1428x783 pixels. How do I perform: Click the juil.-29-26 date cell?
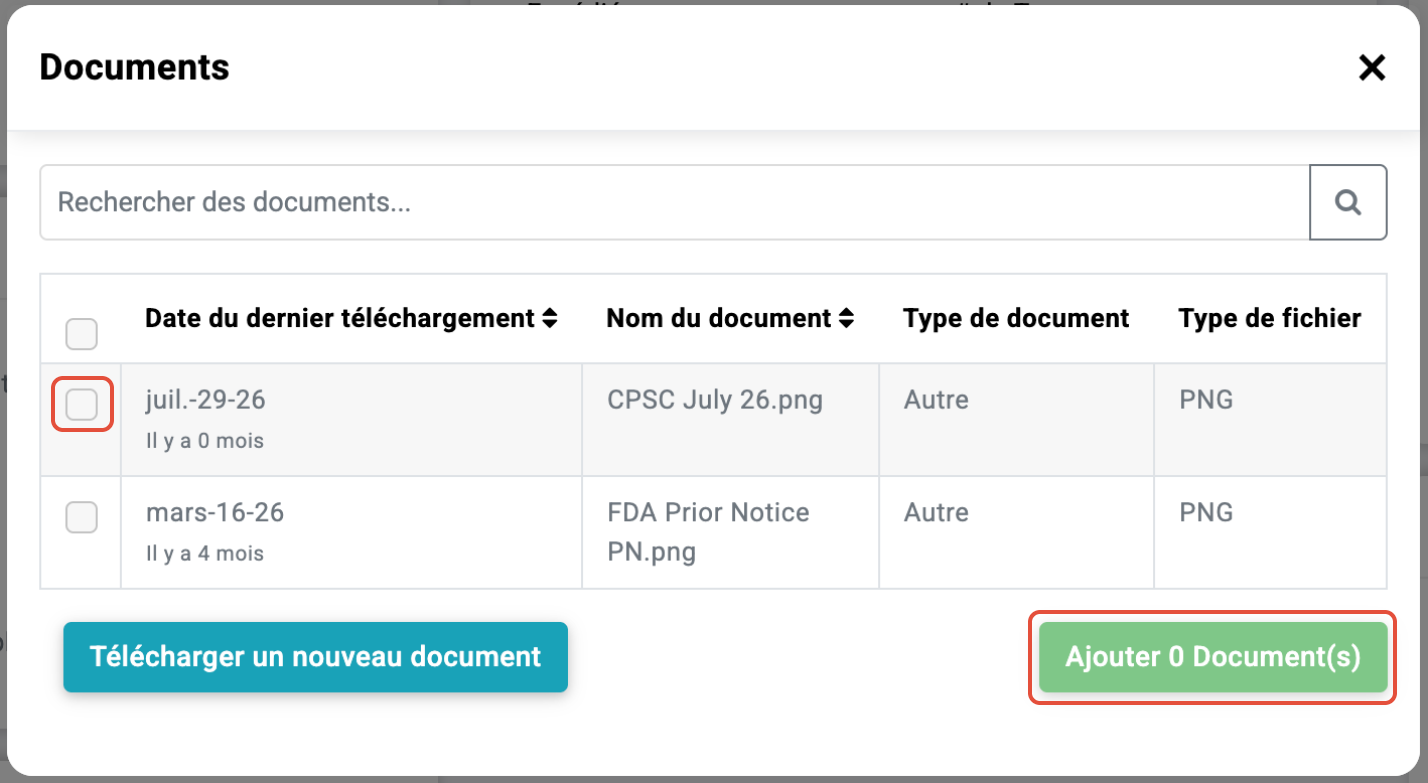click(206, 401)
